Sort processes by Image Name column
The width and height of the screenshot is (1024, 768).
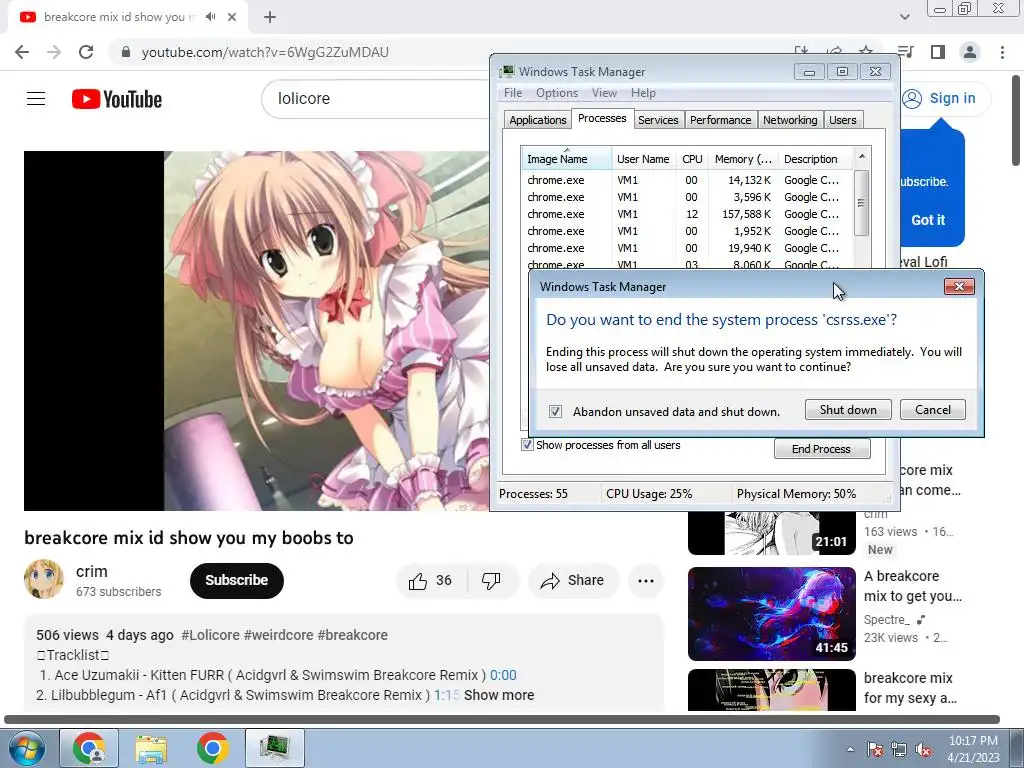tap(566, 159)
